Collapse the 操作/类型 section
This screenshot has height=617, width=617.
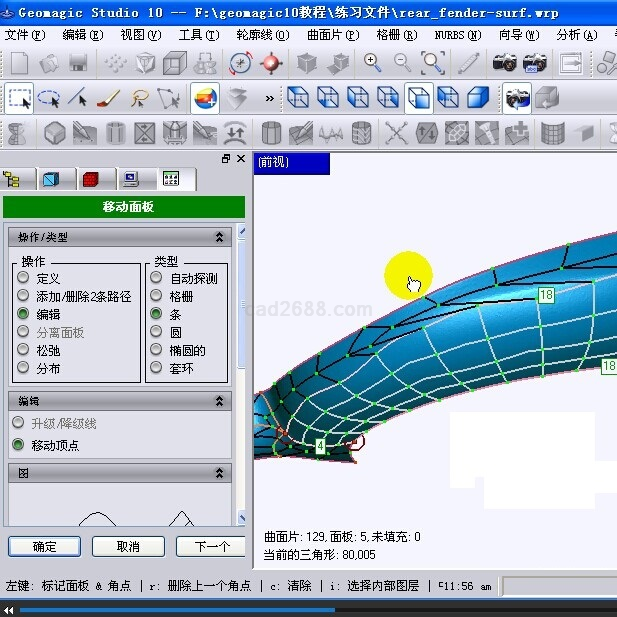point(219,238)
